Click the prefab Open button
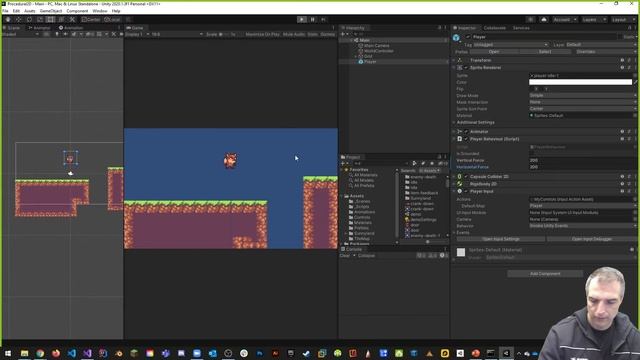 pyautogui.click(x=494, y=52)
